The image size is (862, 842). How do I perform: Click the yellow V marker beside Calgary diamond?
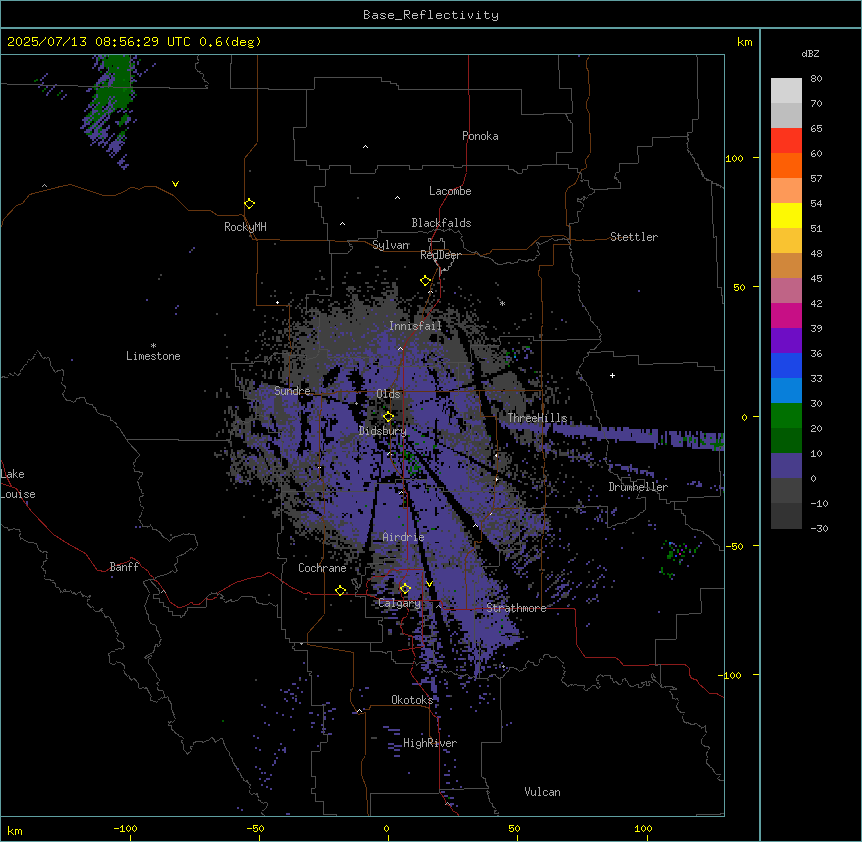(x=429, y=584)
